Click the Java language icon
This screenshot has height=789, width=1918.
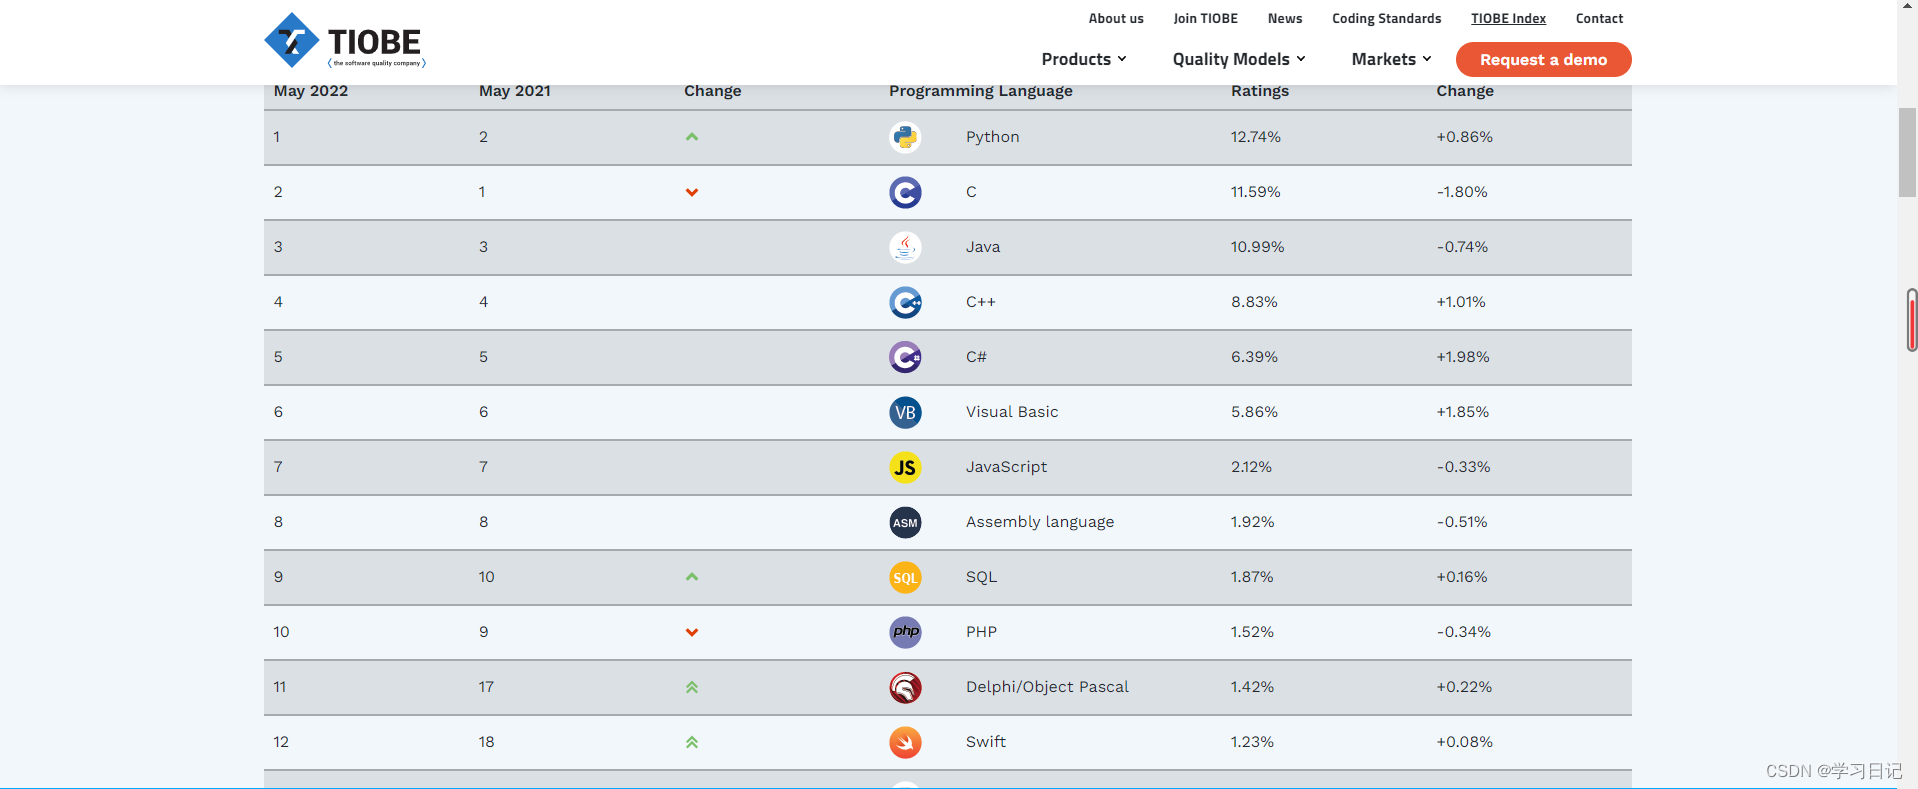point(905,247)
